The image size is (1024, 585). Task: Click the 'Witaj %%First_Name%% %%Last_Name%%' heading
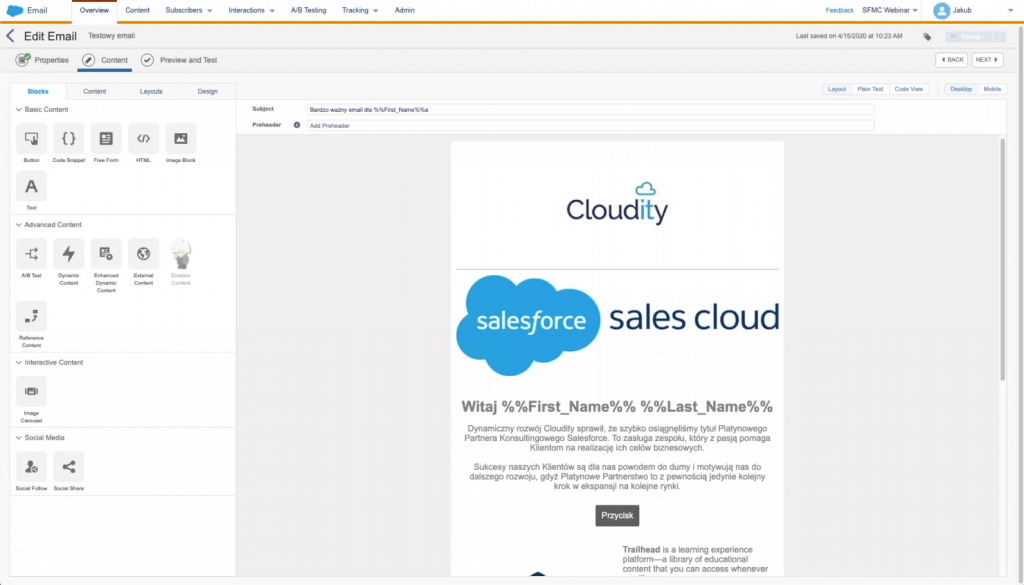(x=617, y=407)
